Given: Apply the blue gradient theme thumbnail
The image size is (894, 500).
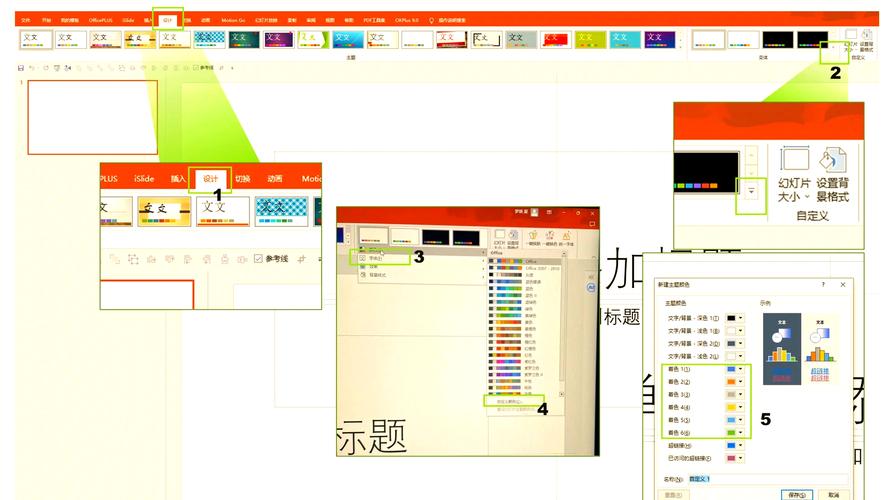Looking at the screenshot, I should 348,39.
